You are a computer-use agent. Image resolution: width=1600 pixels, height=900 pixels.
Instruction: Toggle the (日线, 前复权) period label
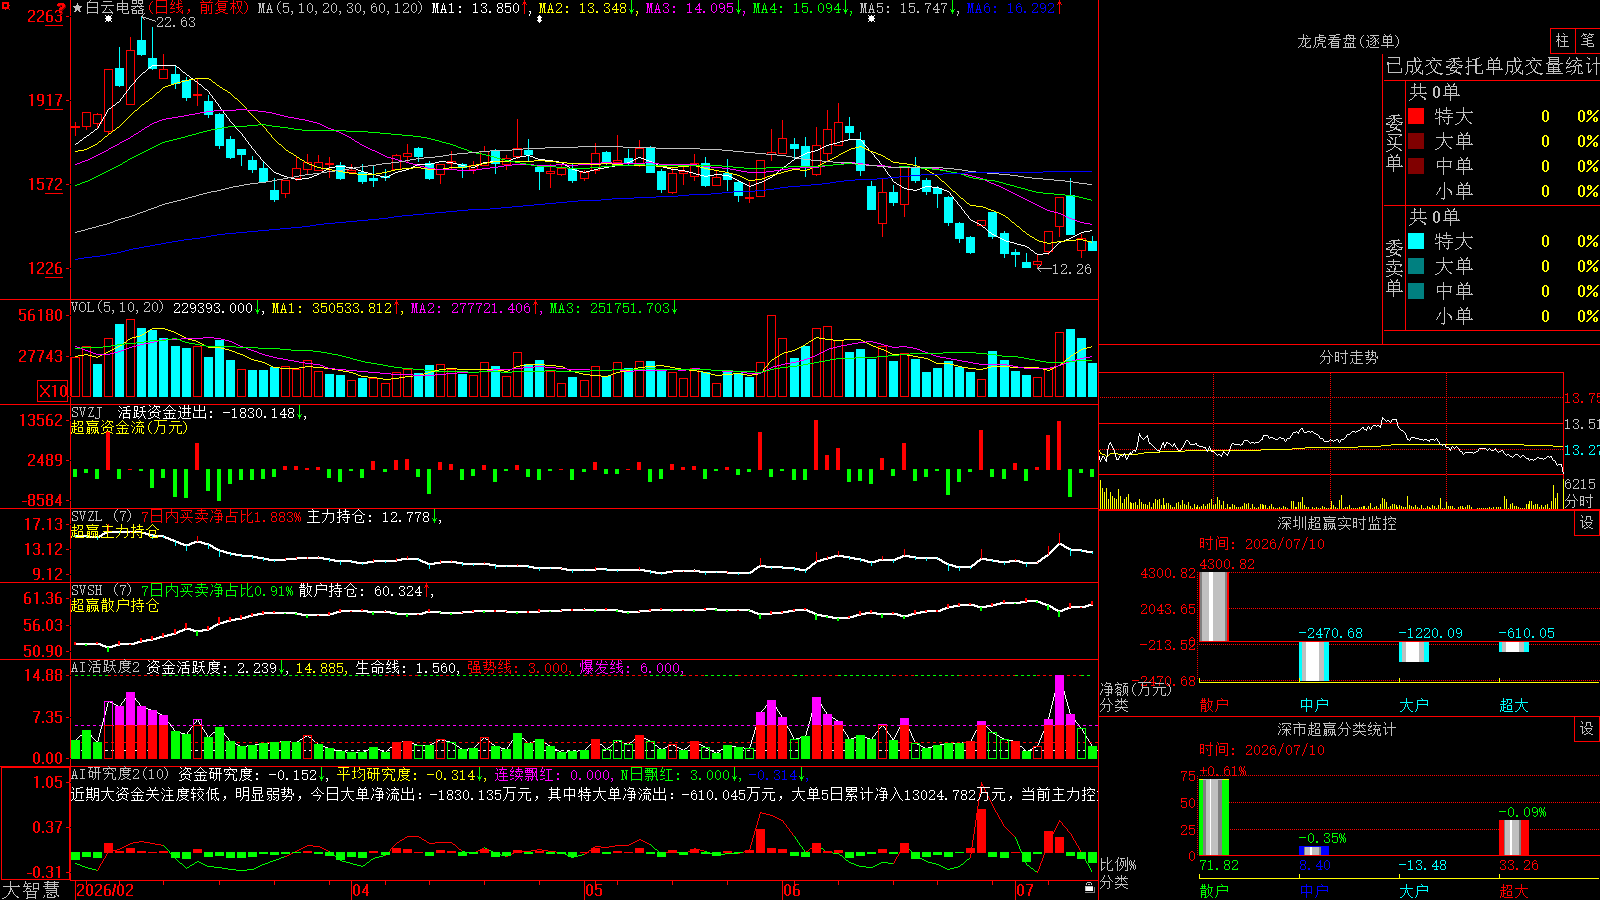tap(199, 8)
